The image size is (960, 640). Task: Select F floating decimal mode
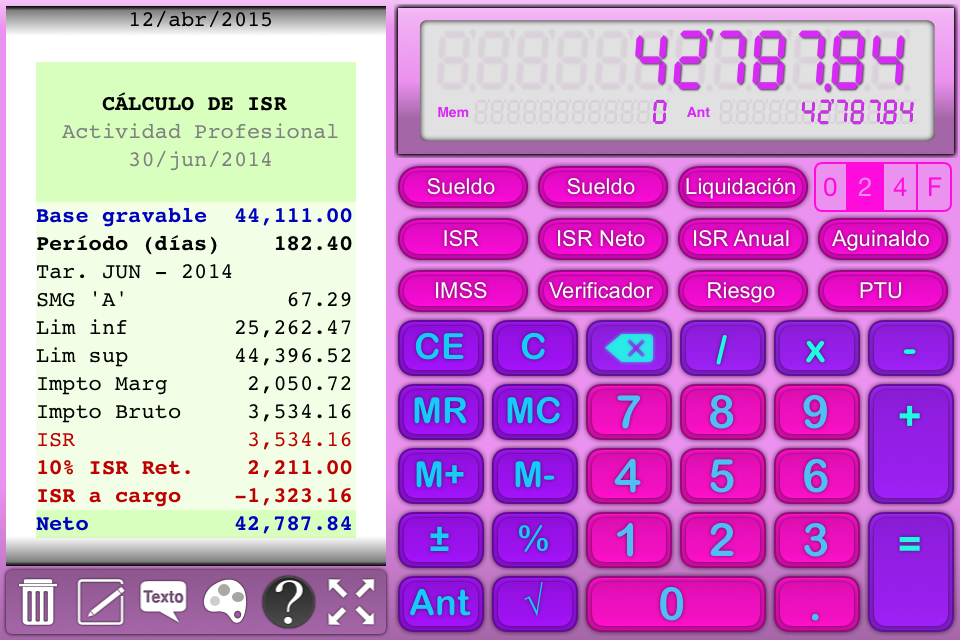[x=934, y=187]
